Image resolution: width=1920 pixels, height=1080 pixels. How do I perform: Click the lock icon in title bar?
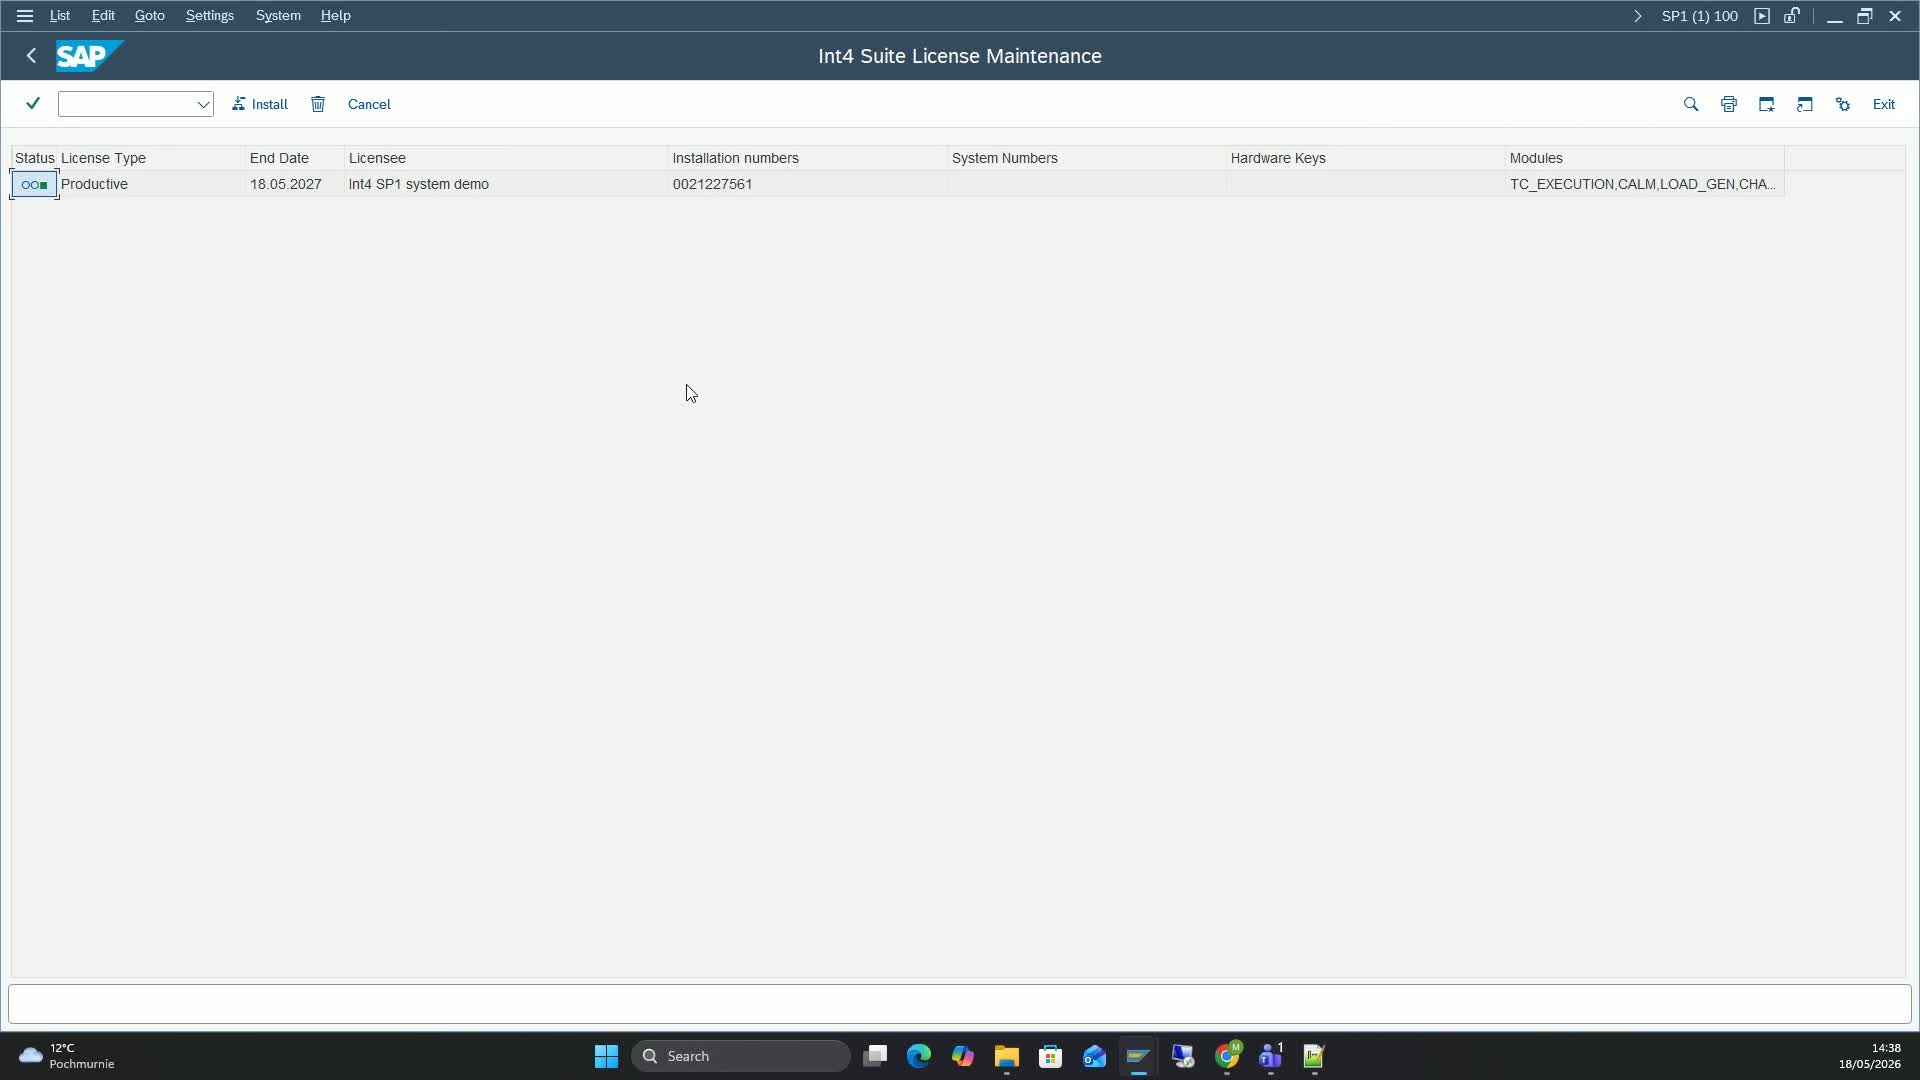click(1792, 16)
